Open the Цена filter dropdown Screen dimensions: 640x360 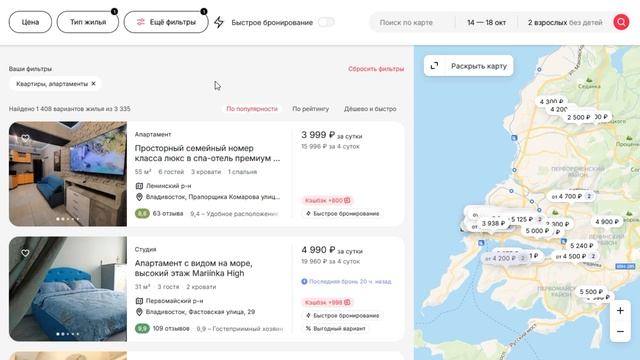30,22
